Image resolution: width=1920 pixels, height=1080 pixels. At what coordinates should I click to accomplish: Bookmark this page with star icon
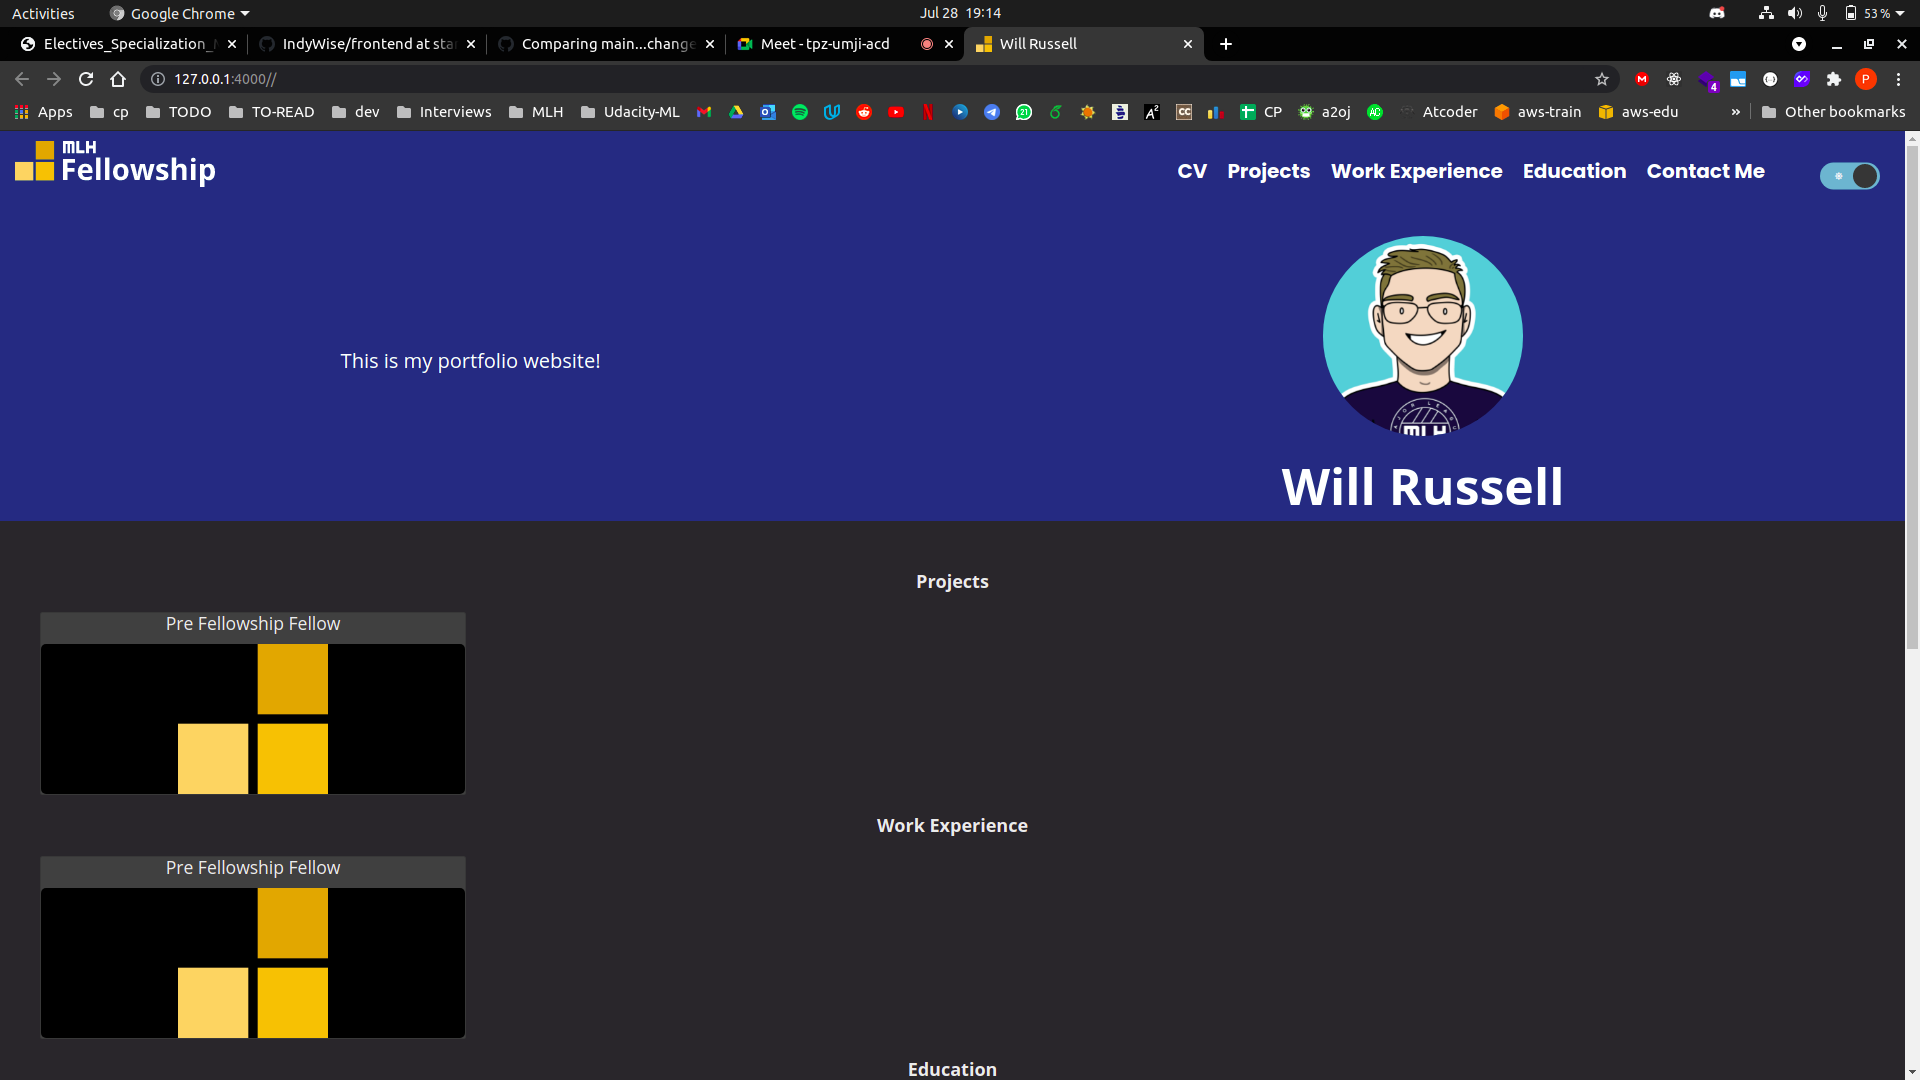pos(1602,79)
